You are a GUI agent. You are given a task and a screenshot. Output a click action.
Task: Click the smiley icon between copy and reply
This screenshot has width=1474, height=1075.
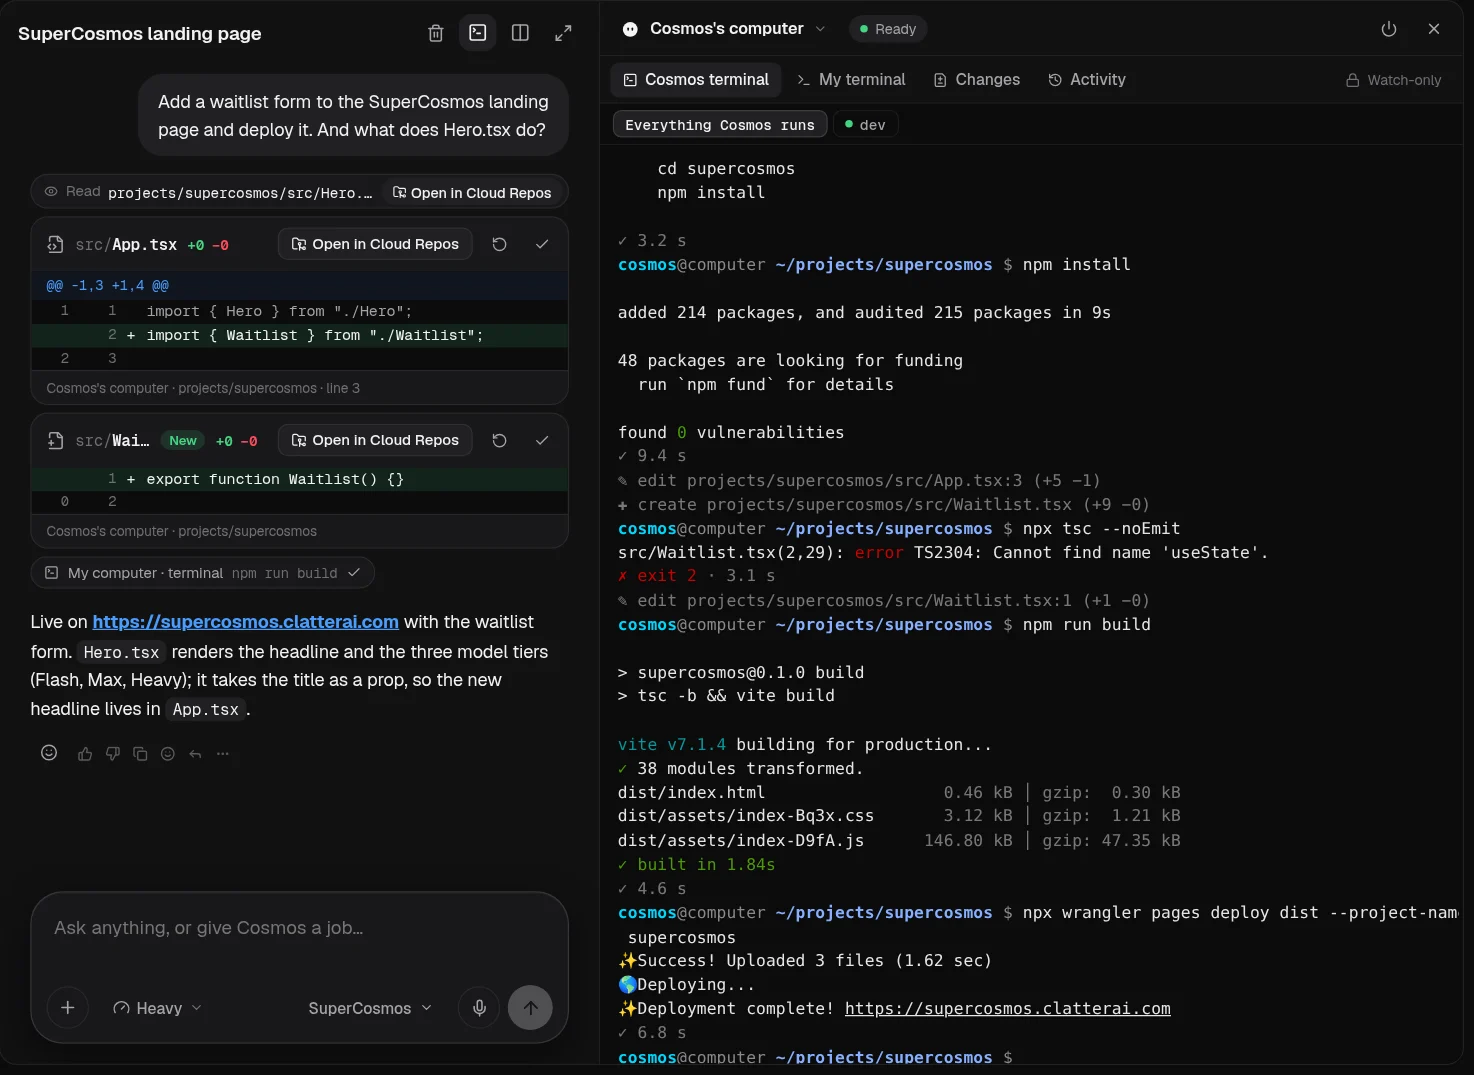click(168, 754)
